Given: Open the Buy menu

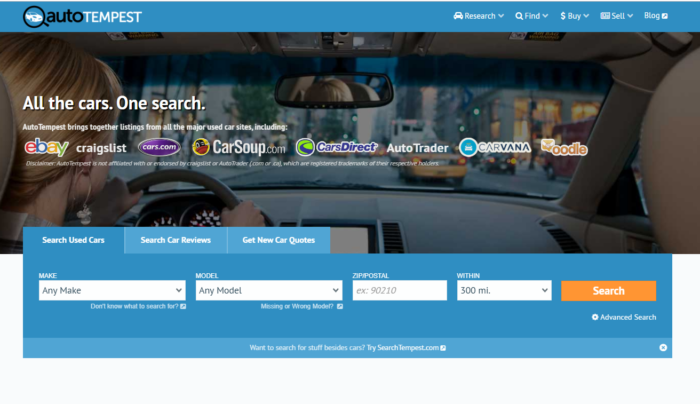Looking at the screenshot, I should point(575,16).
